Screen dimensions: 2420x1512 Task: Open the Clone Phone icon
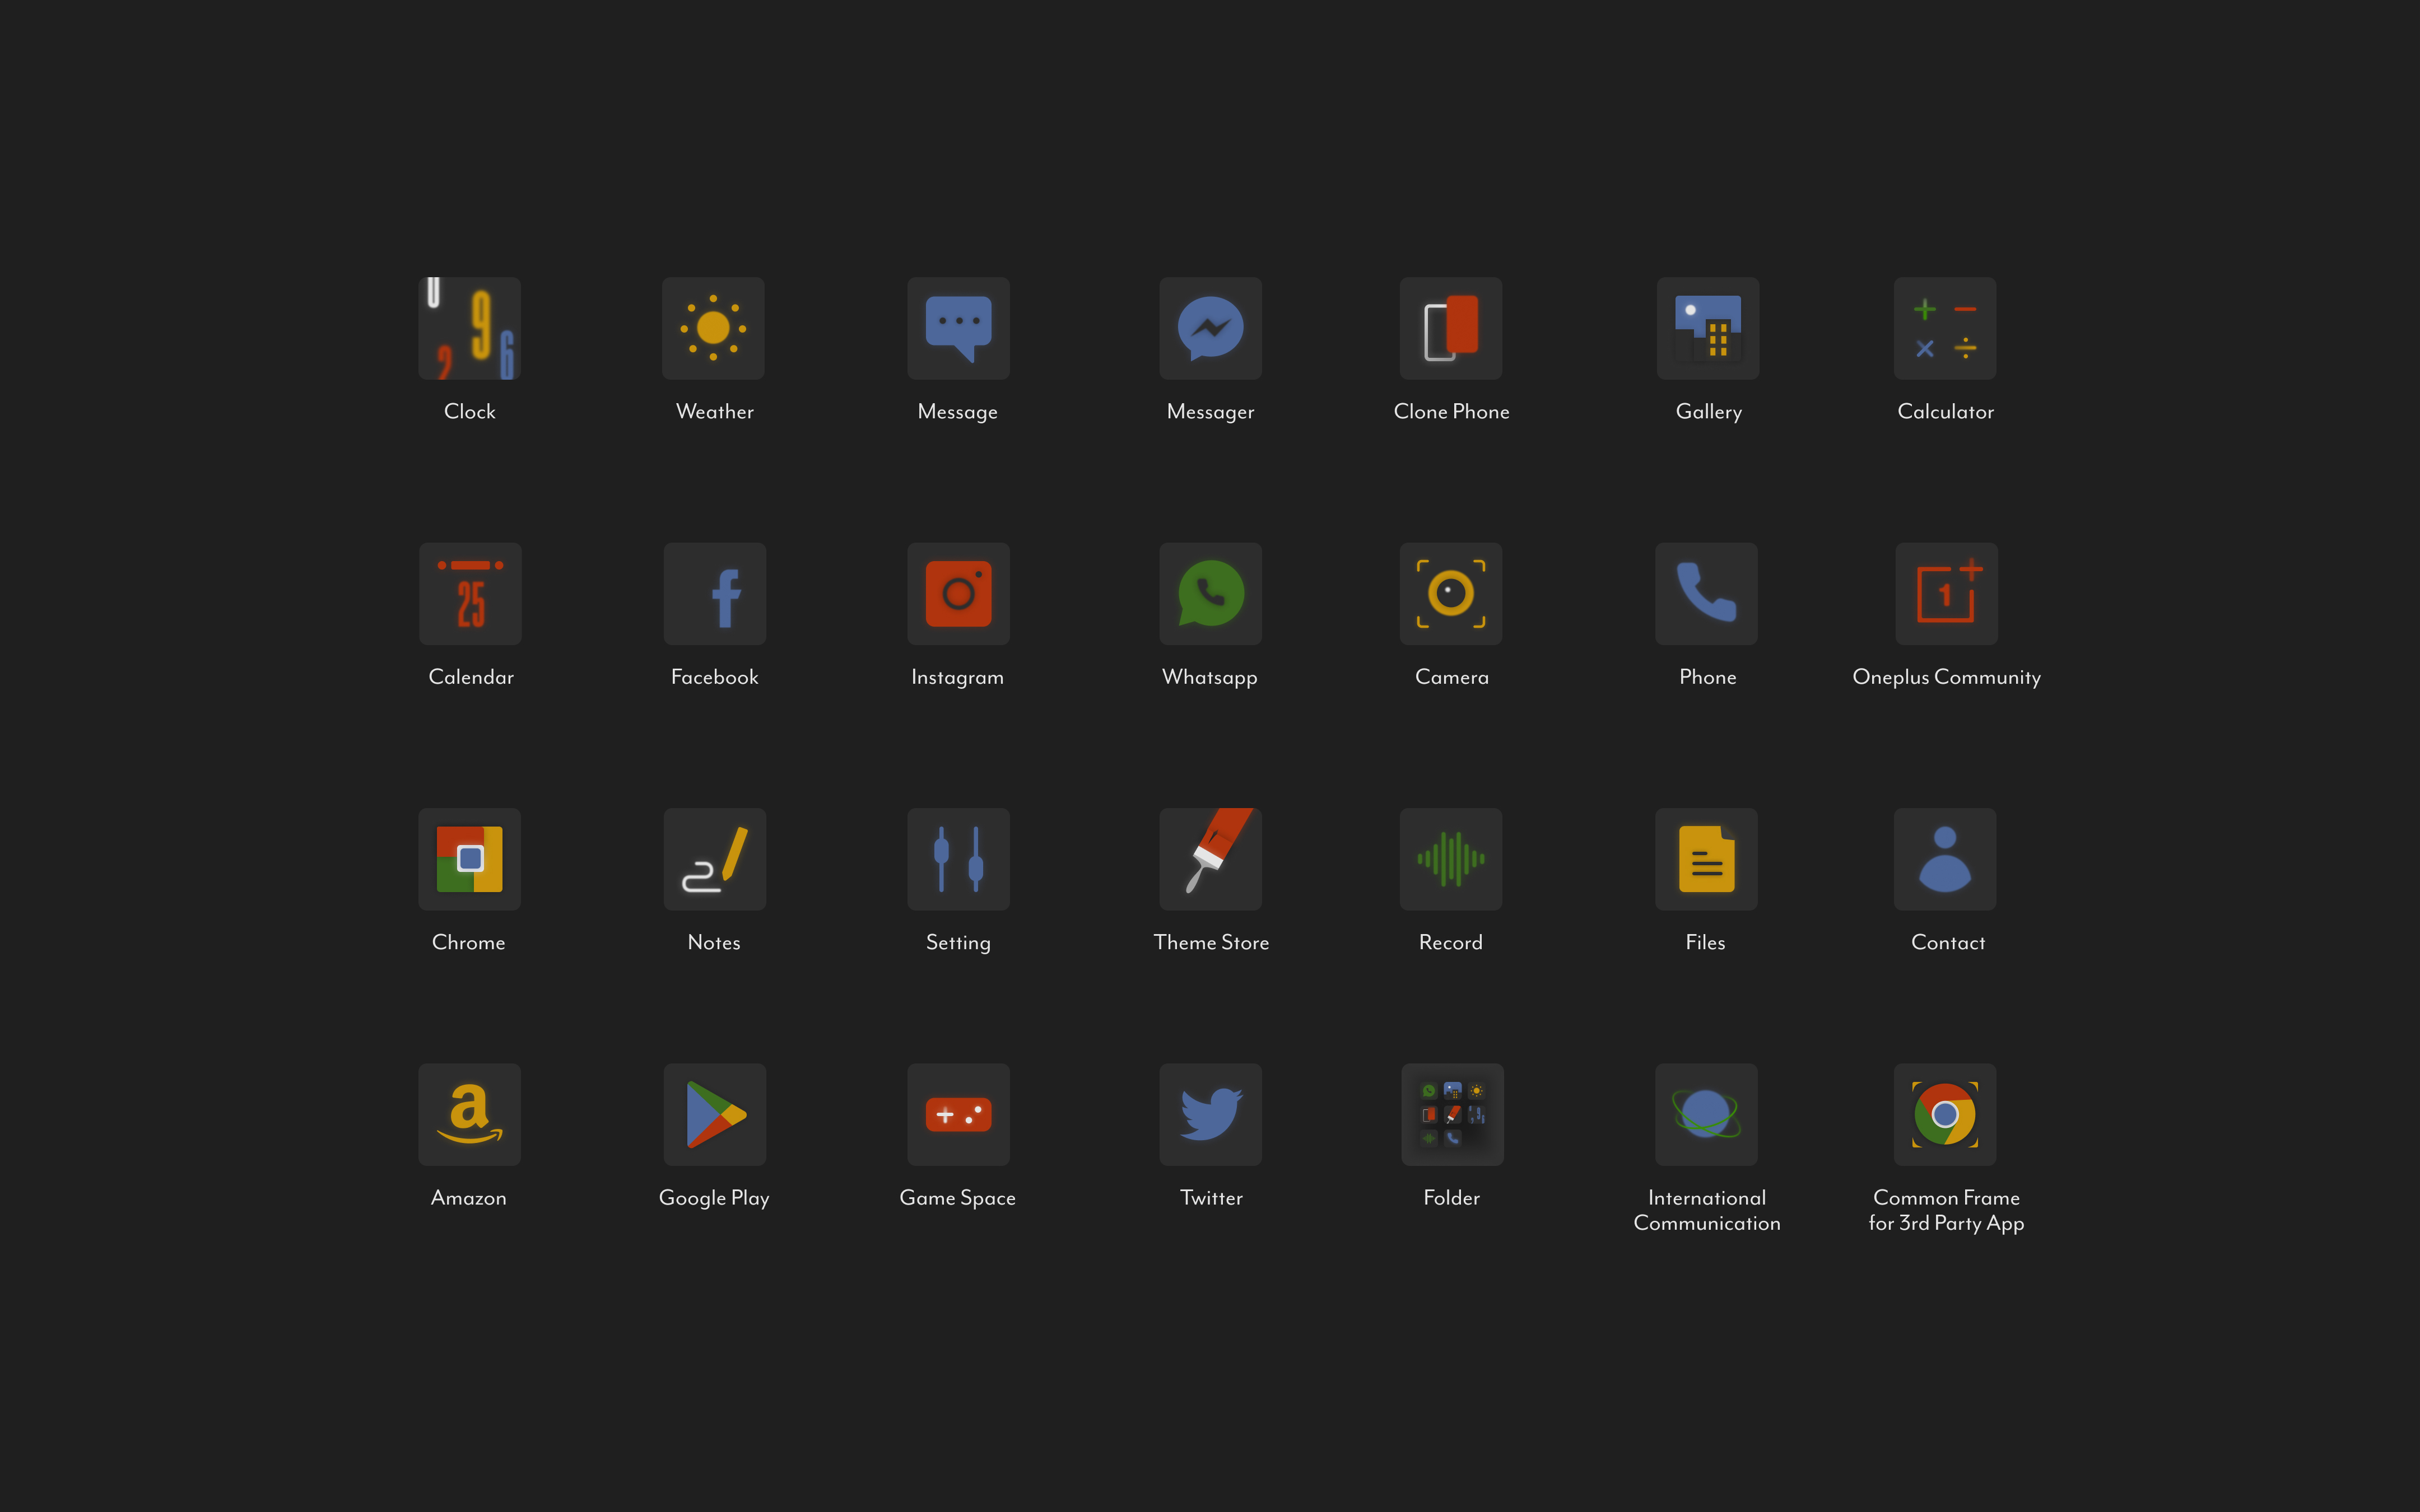tap(1451, 328)
